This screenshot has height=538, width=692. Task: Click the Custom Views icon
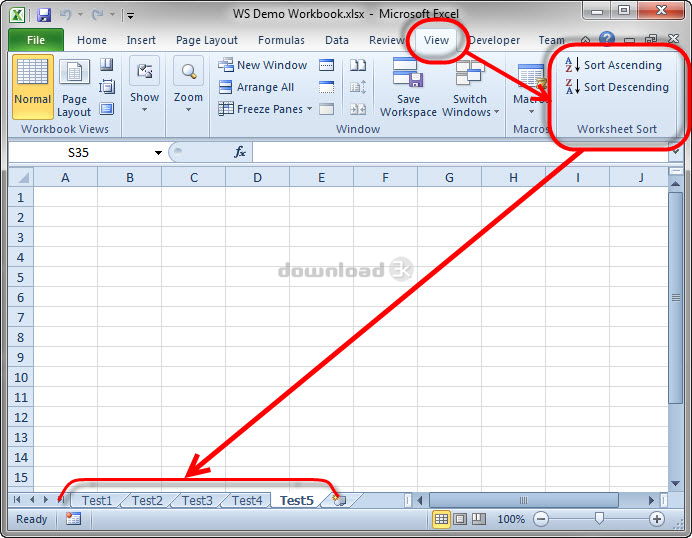[x=107, y=87]
